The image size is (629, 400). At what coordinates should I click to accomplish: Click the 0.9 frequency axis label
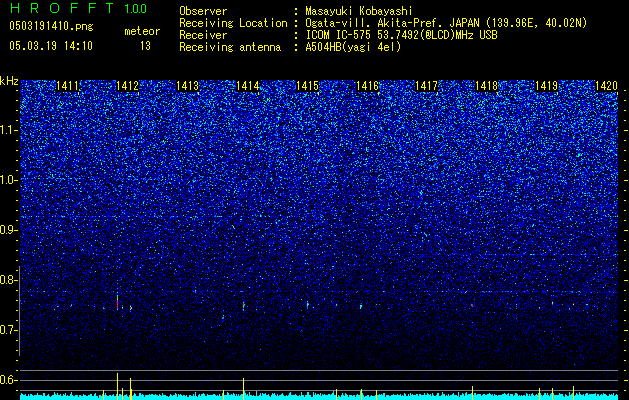tap(8, 230)
